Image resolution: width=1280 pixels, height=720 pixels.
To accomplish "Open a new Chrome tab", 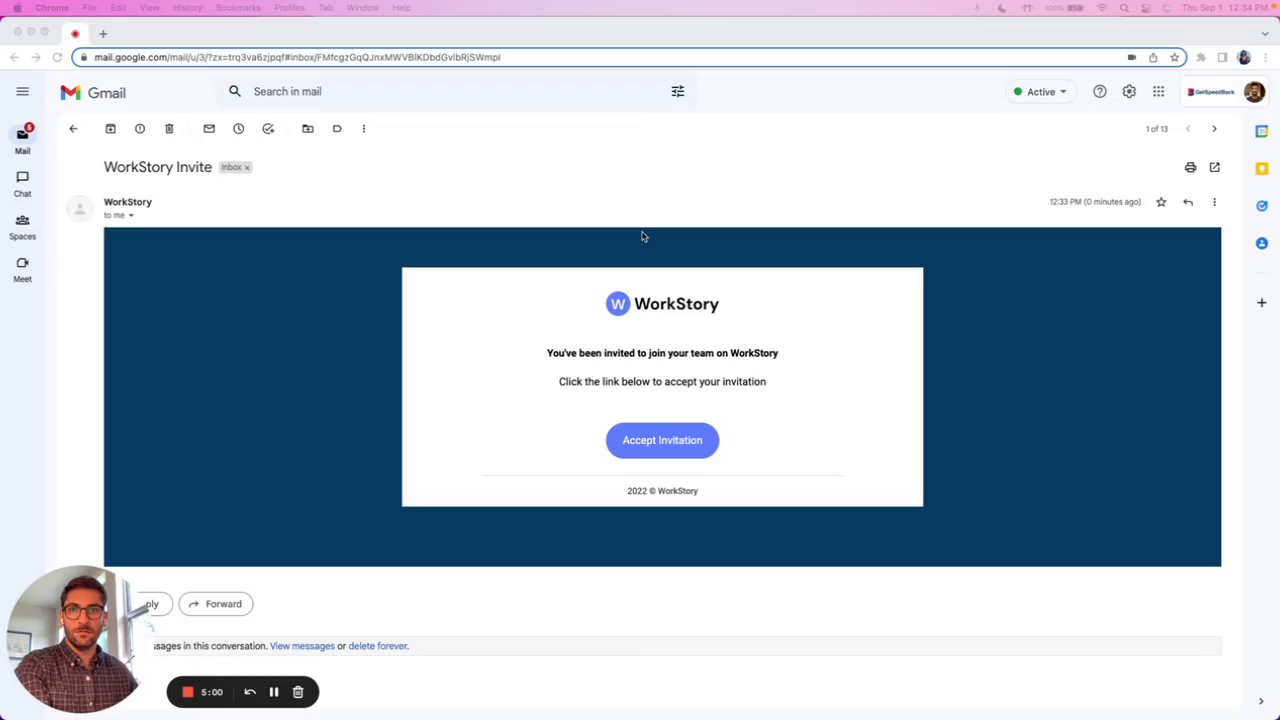I will (103, 33).
